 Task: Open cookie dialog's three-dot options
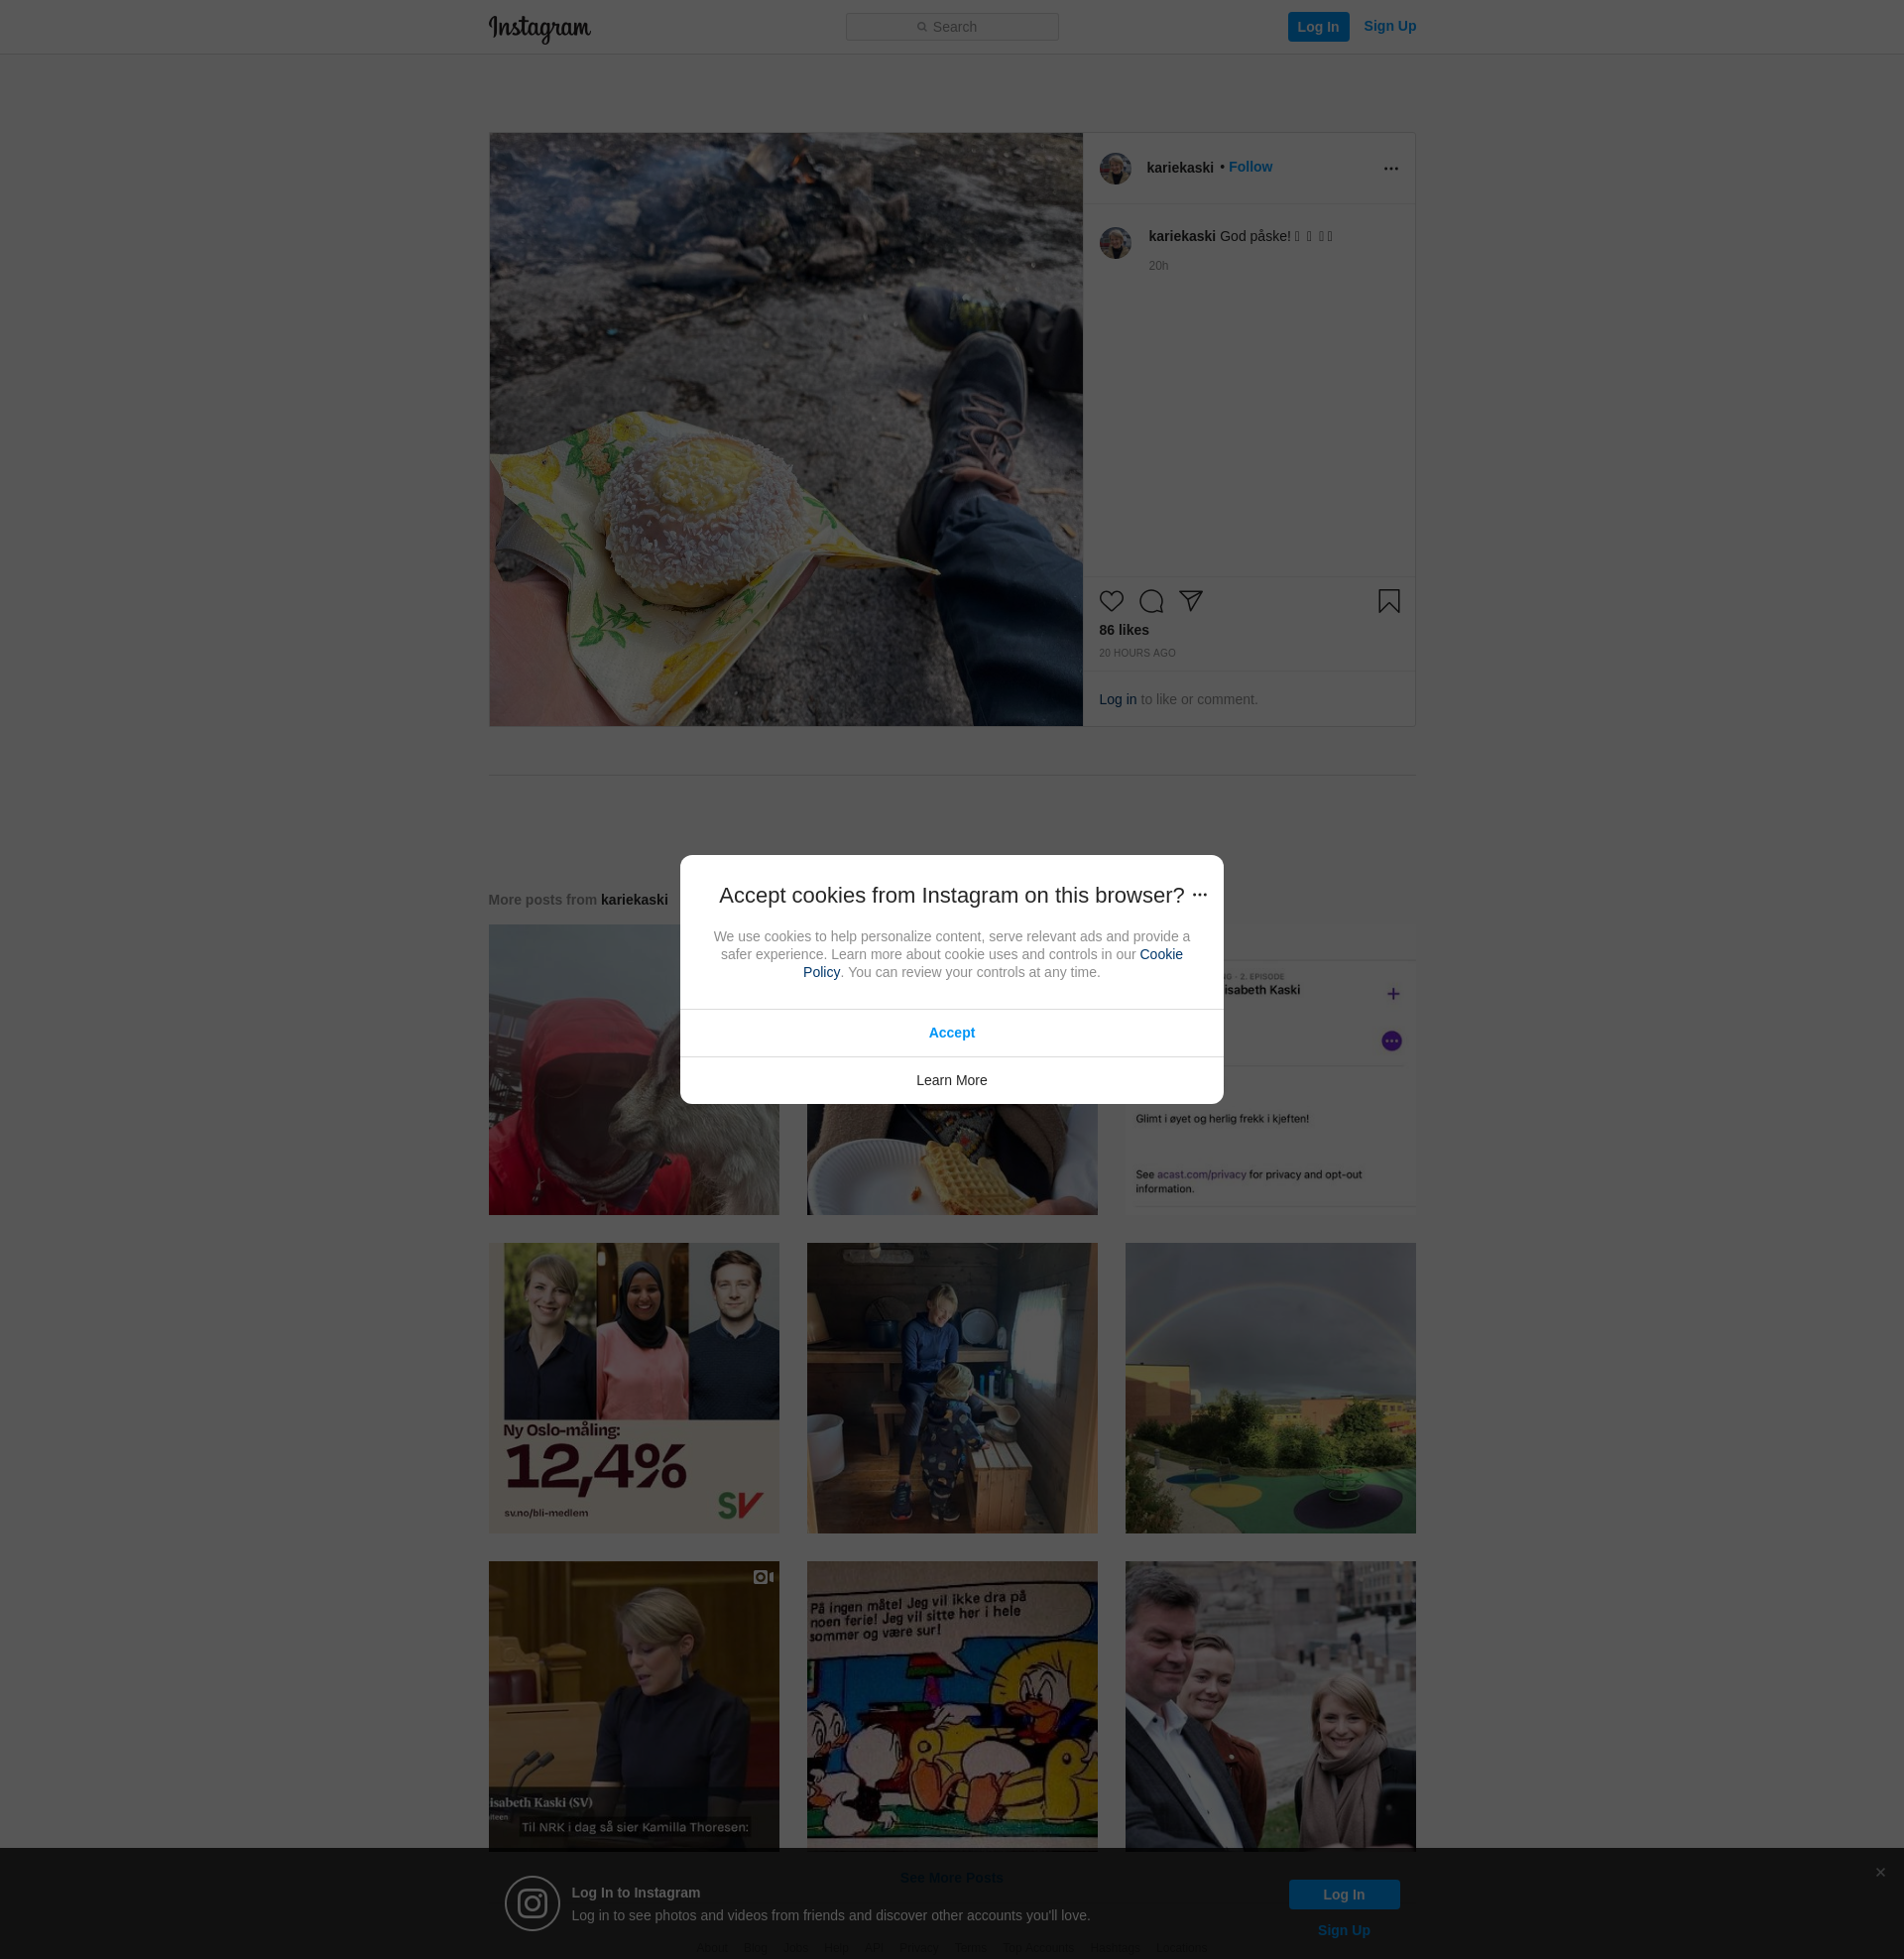pos(1200,895)
